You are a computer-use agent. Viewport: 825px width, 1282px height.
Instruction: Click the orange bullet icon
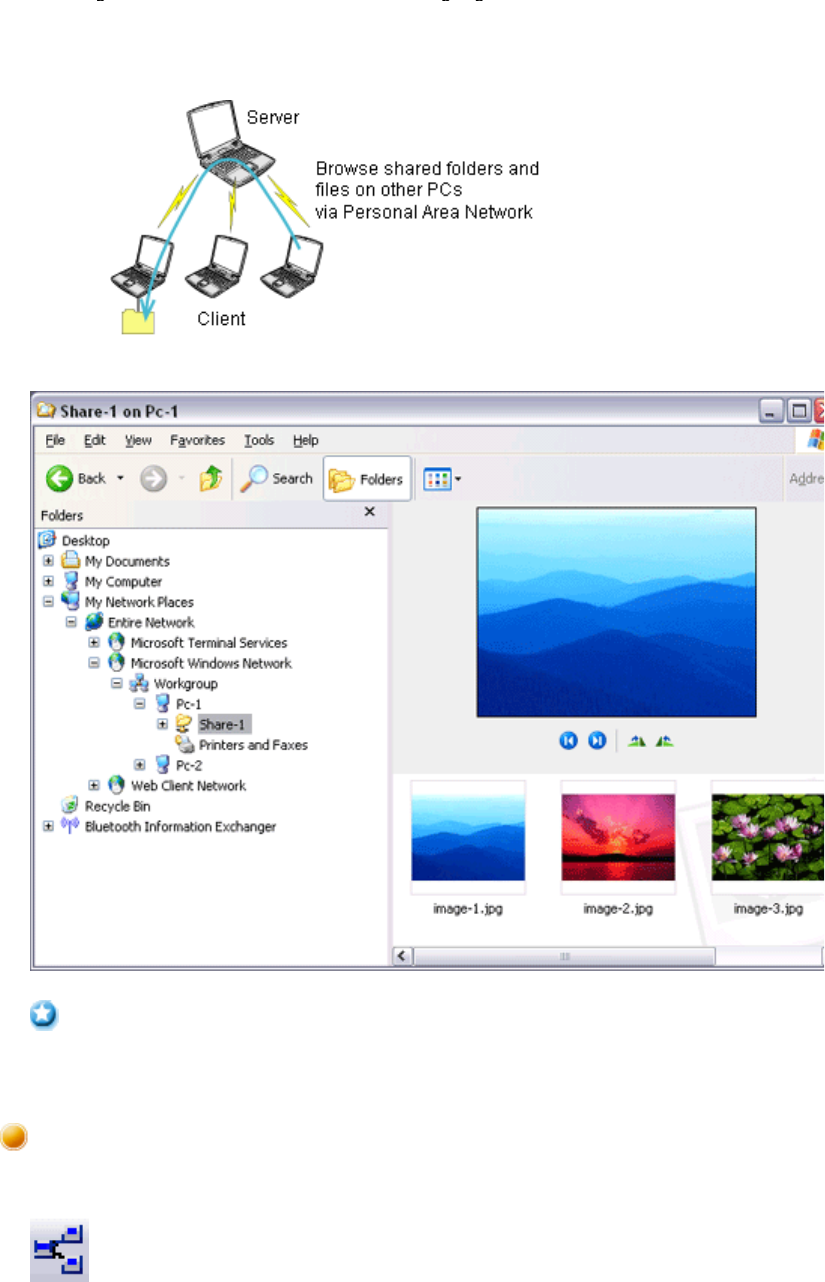pos(14,1138)
